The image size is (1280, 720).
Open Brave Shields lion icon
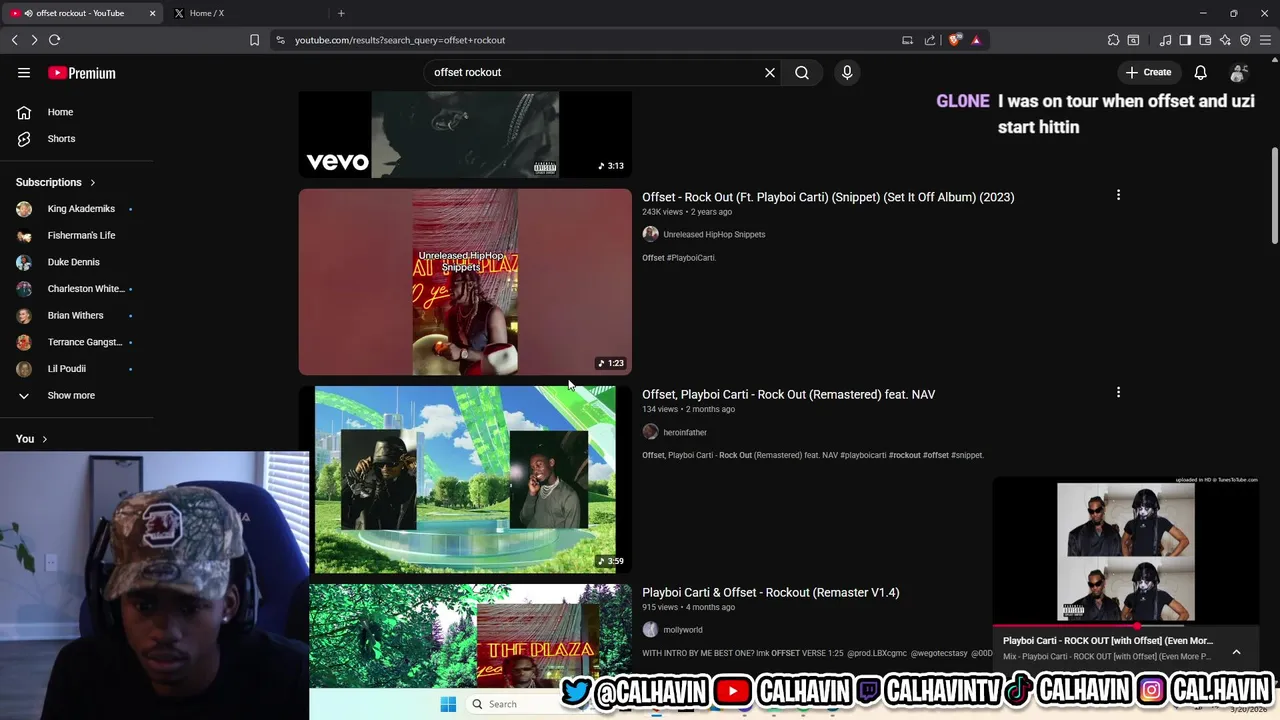point(954,40)
